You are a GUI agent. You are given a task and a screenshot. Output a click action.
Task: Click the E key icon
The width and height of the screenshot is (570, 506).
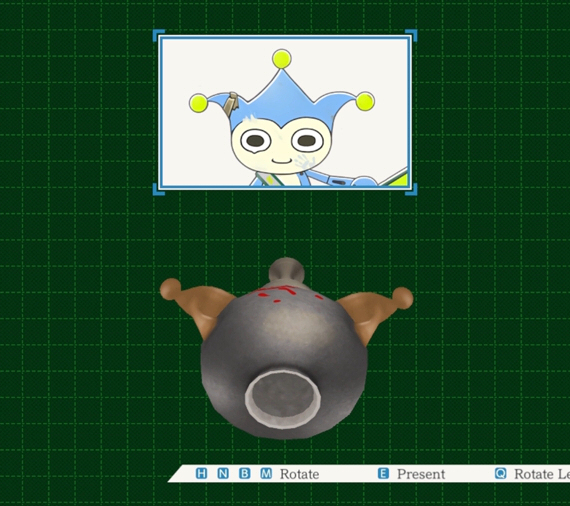383,474
